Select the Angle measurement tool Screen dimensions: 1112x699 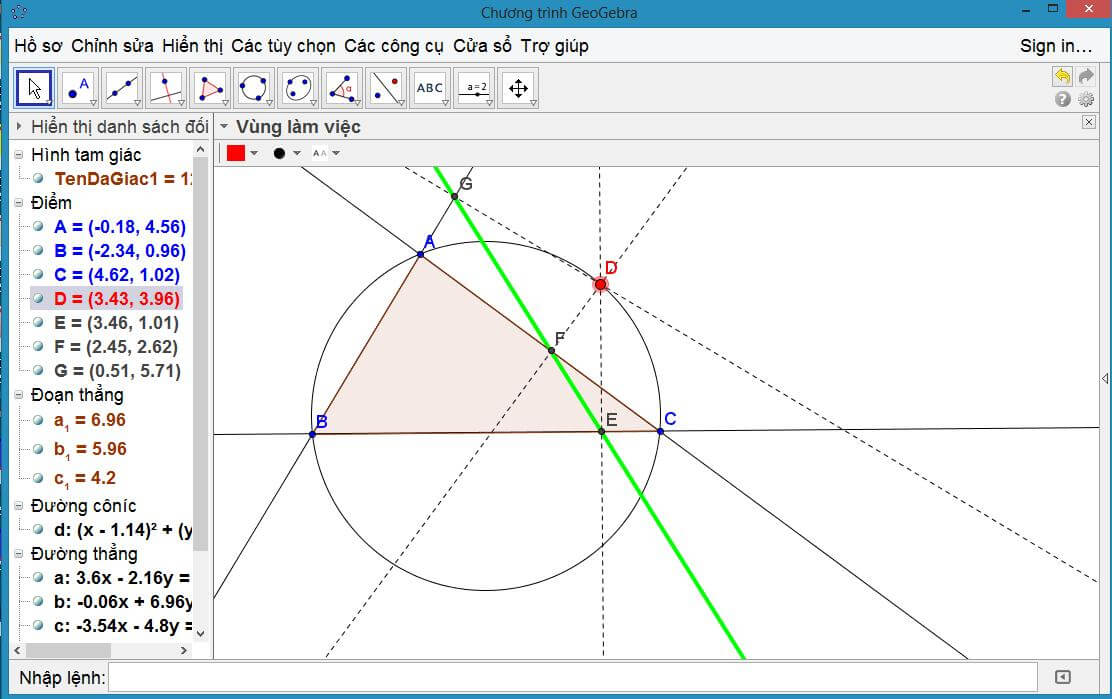point(342,88)
